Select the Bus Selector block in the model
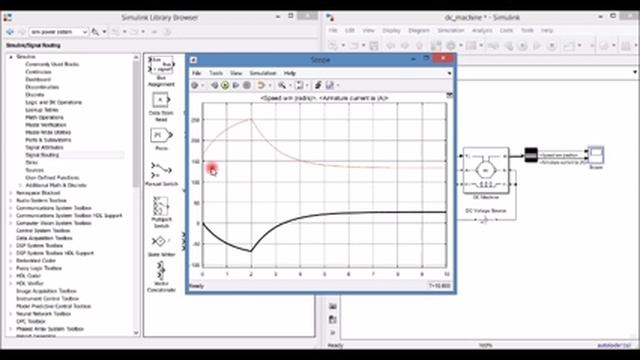Viewport: 640px width, 360px height. pos(531,155)
